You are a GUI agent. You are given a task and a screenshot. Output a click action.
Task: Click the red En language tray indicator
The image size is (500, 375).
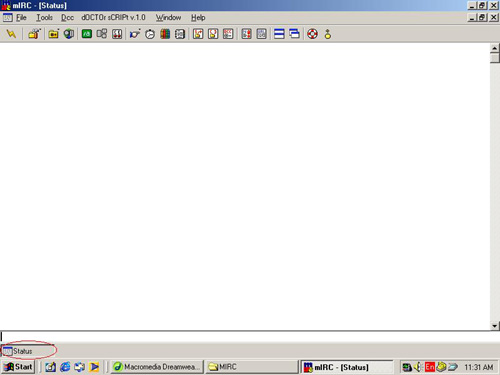[x=430, y=367]
